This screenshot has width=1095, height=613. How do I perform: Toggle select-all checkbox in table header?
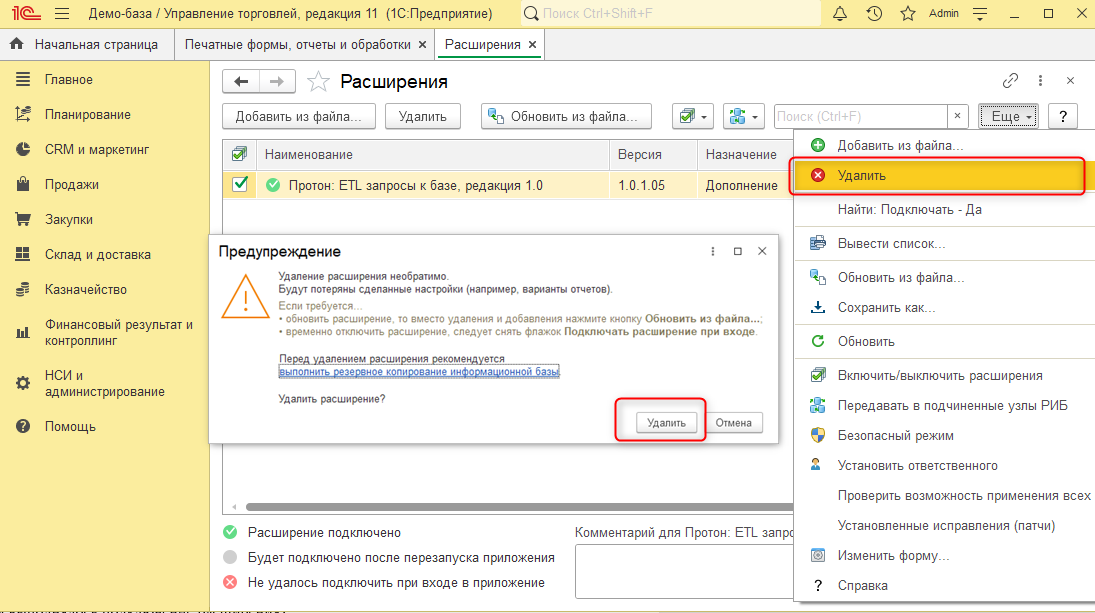pyautogui.click(x=239, y=154)
